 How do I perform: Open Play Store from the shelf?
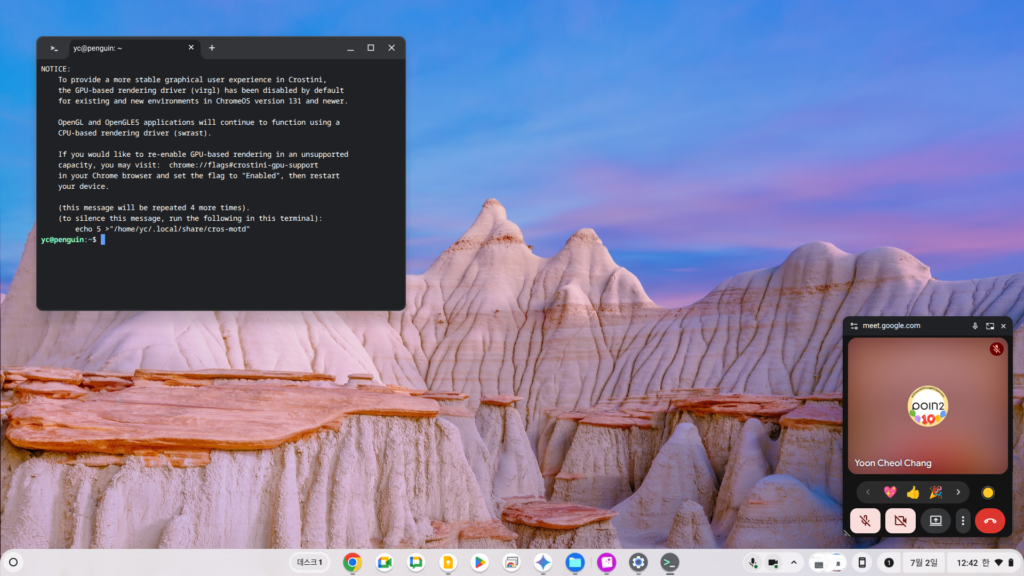click(479, 562)
